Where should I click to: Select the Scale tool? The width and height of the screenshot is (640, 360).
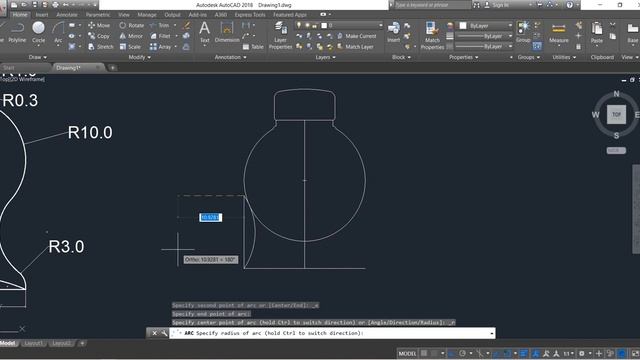tap(130, 47)
